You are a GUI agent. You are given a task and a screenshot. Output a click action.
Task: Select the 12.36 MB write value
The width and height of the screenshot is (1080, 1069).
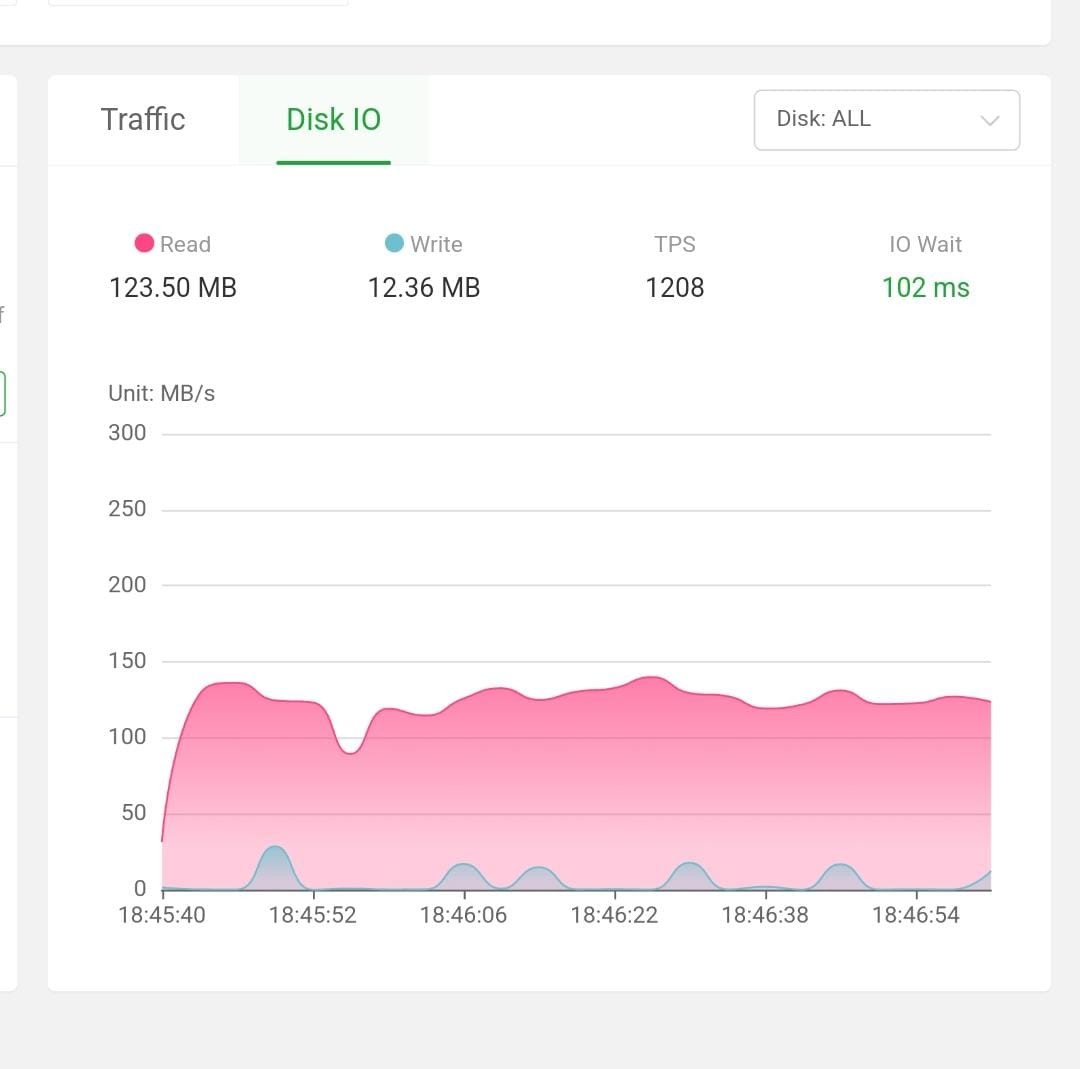424,287
